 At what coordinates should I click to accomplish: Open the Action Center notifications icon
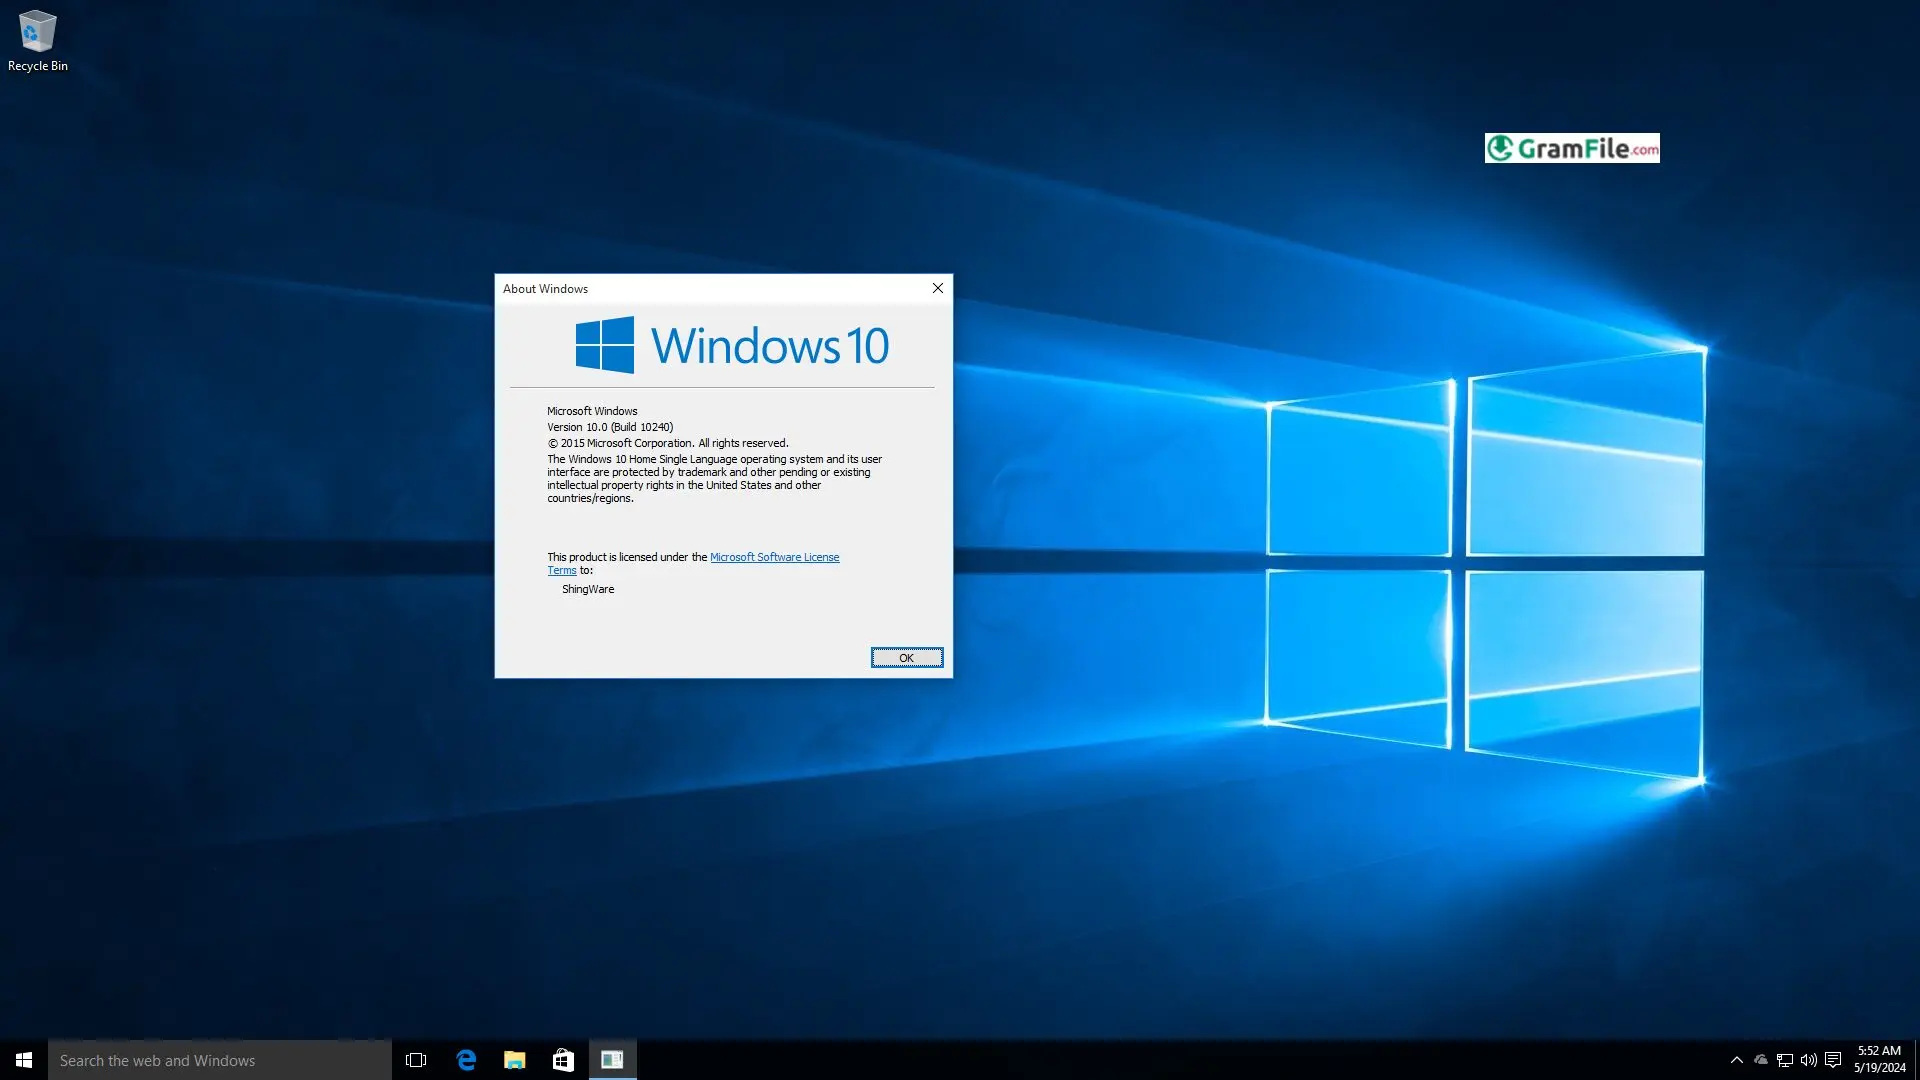[1833, 1060]
